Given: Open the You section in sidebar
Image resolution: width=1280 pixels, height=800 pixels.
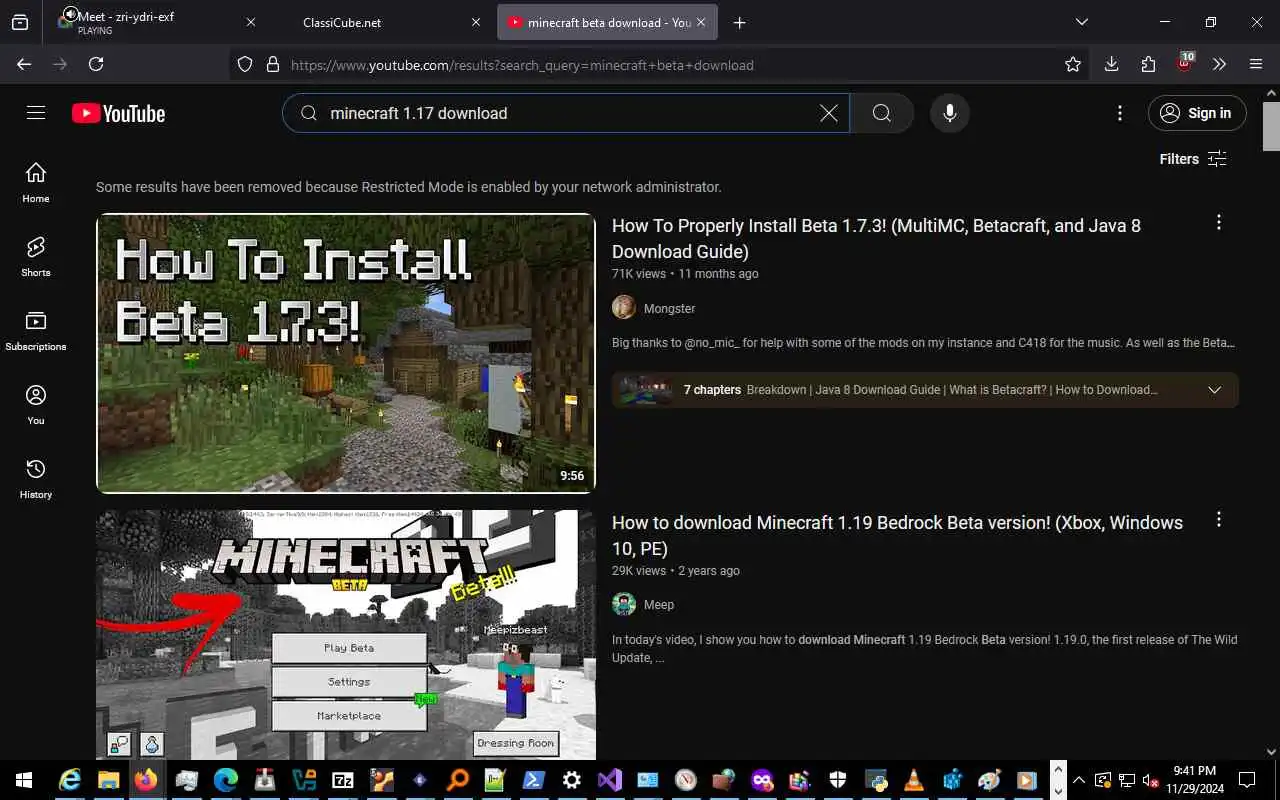Looking at the screenshot, I should (36, 404).
